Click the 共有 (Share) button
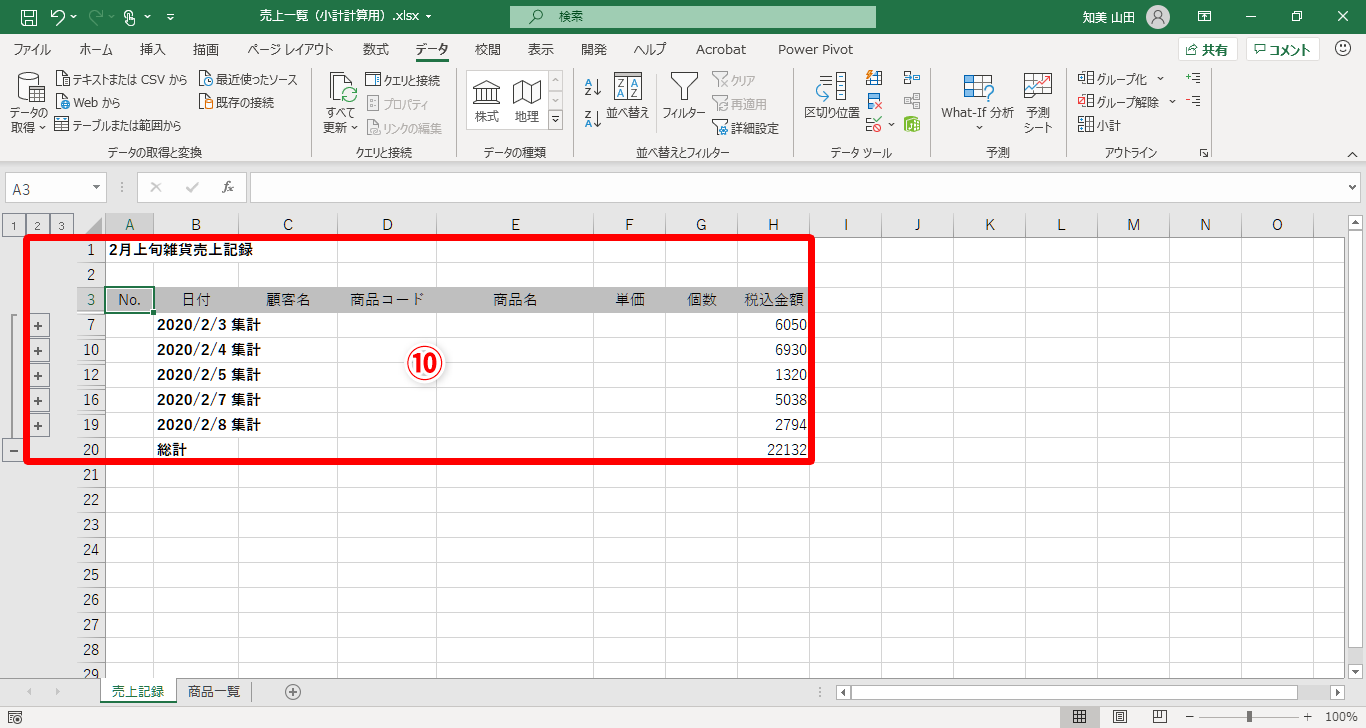Screen dimensions: 1366x728 (1208, 50)
